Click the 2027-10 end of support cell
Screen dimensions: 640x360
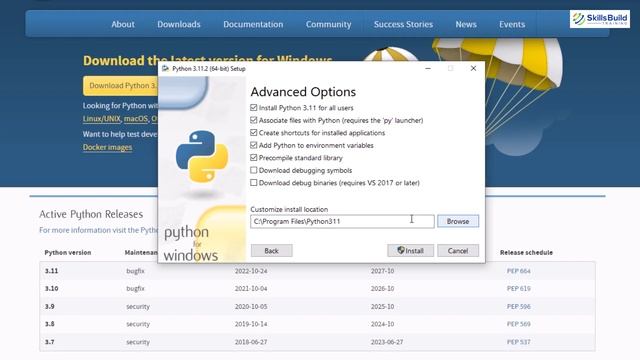coord(382,271)
